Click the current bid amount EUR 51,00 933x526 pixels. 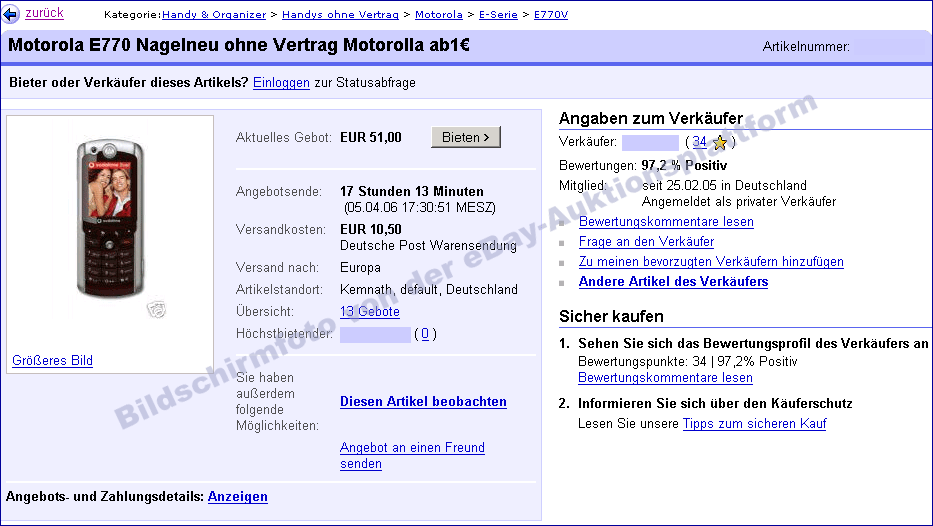(x=371, y=137)
